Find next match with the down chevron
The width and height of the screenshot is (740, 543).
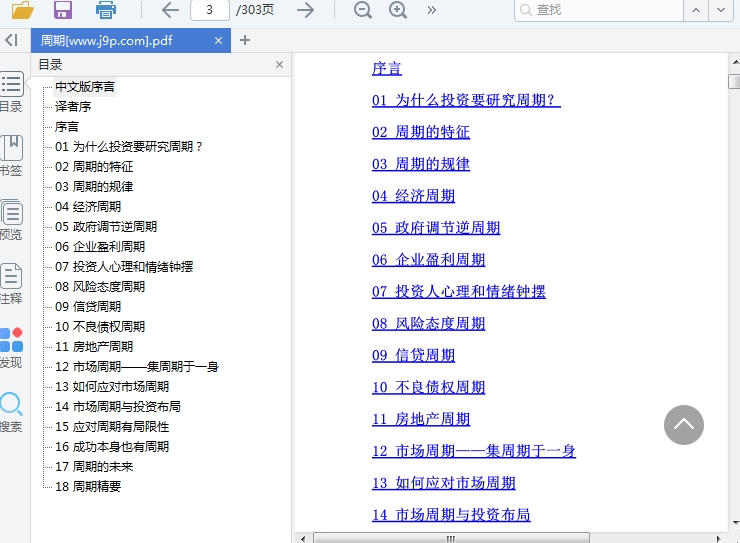pyautogui.click(x=721, y=10)
